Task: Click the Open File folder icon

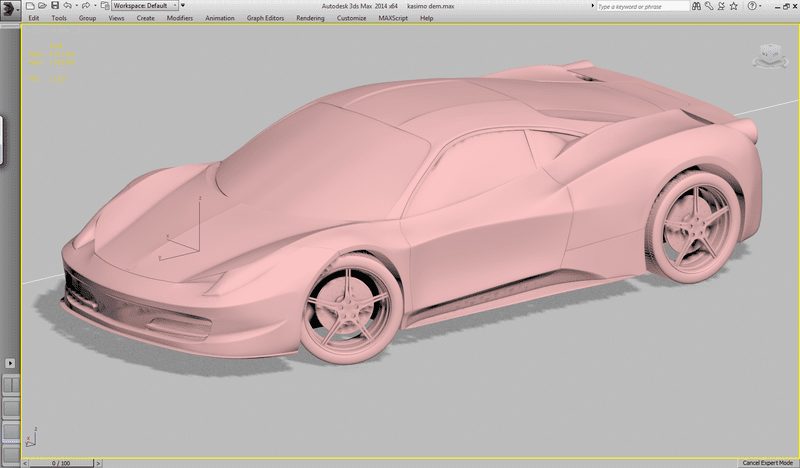Action: [x=41, y=6]
